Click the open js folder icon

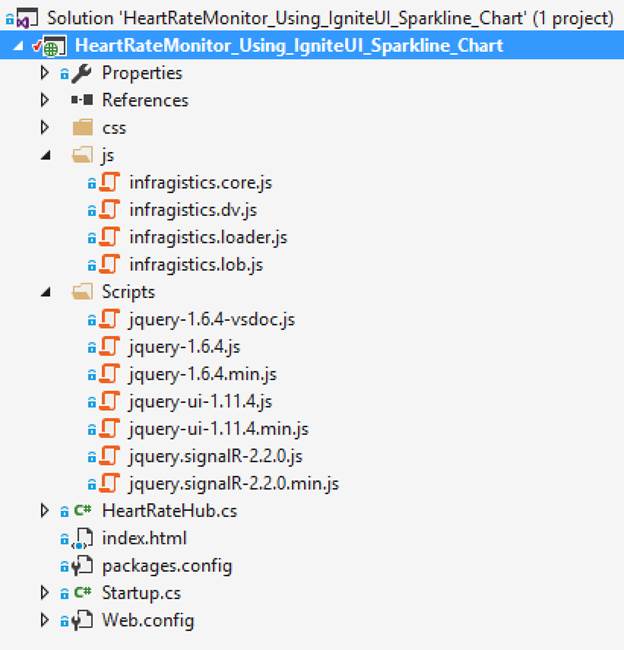click(82, 155)
